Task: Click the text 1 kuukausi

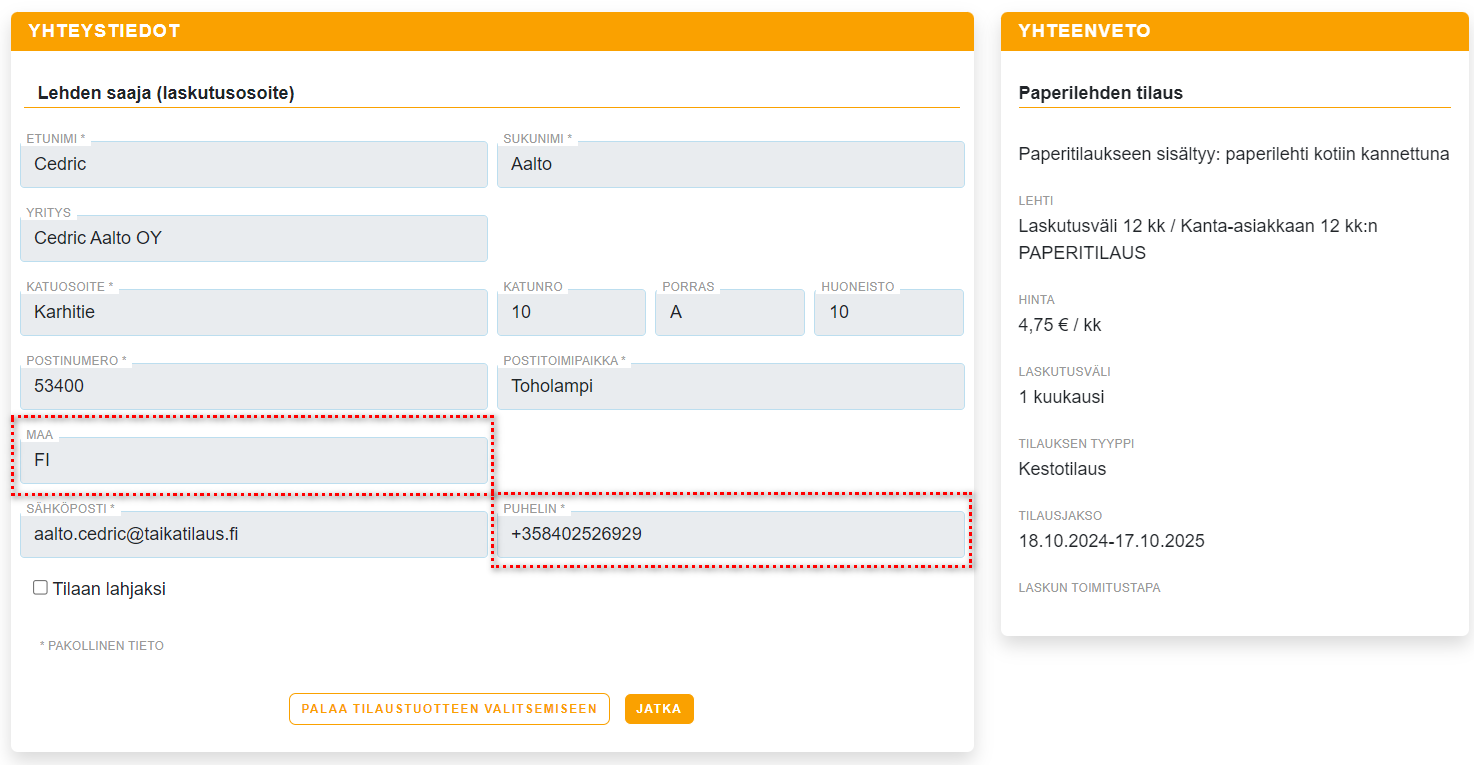Action: click(x=1062, y=397)
